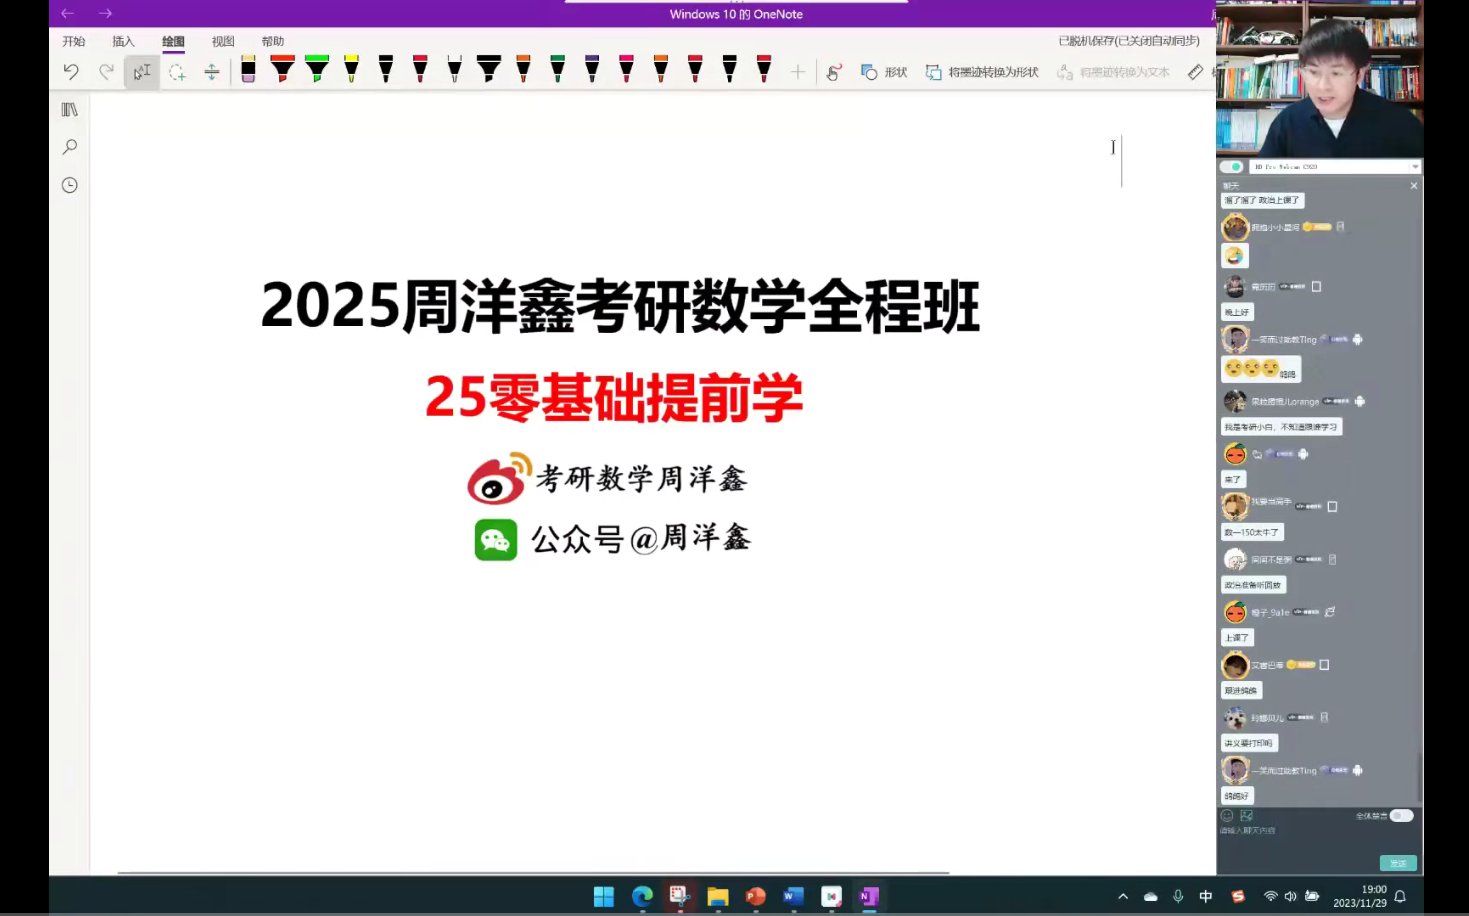Select the wide black marker

click(x=489, y=68)
